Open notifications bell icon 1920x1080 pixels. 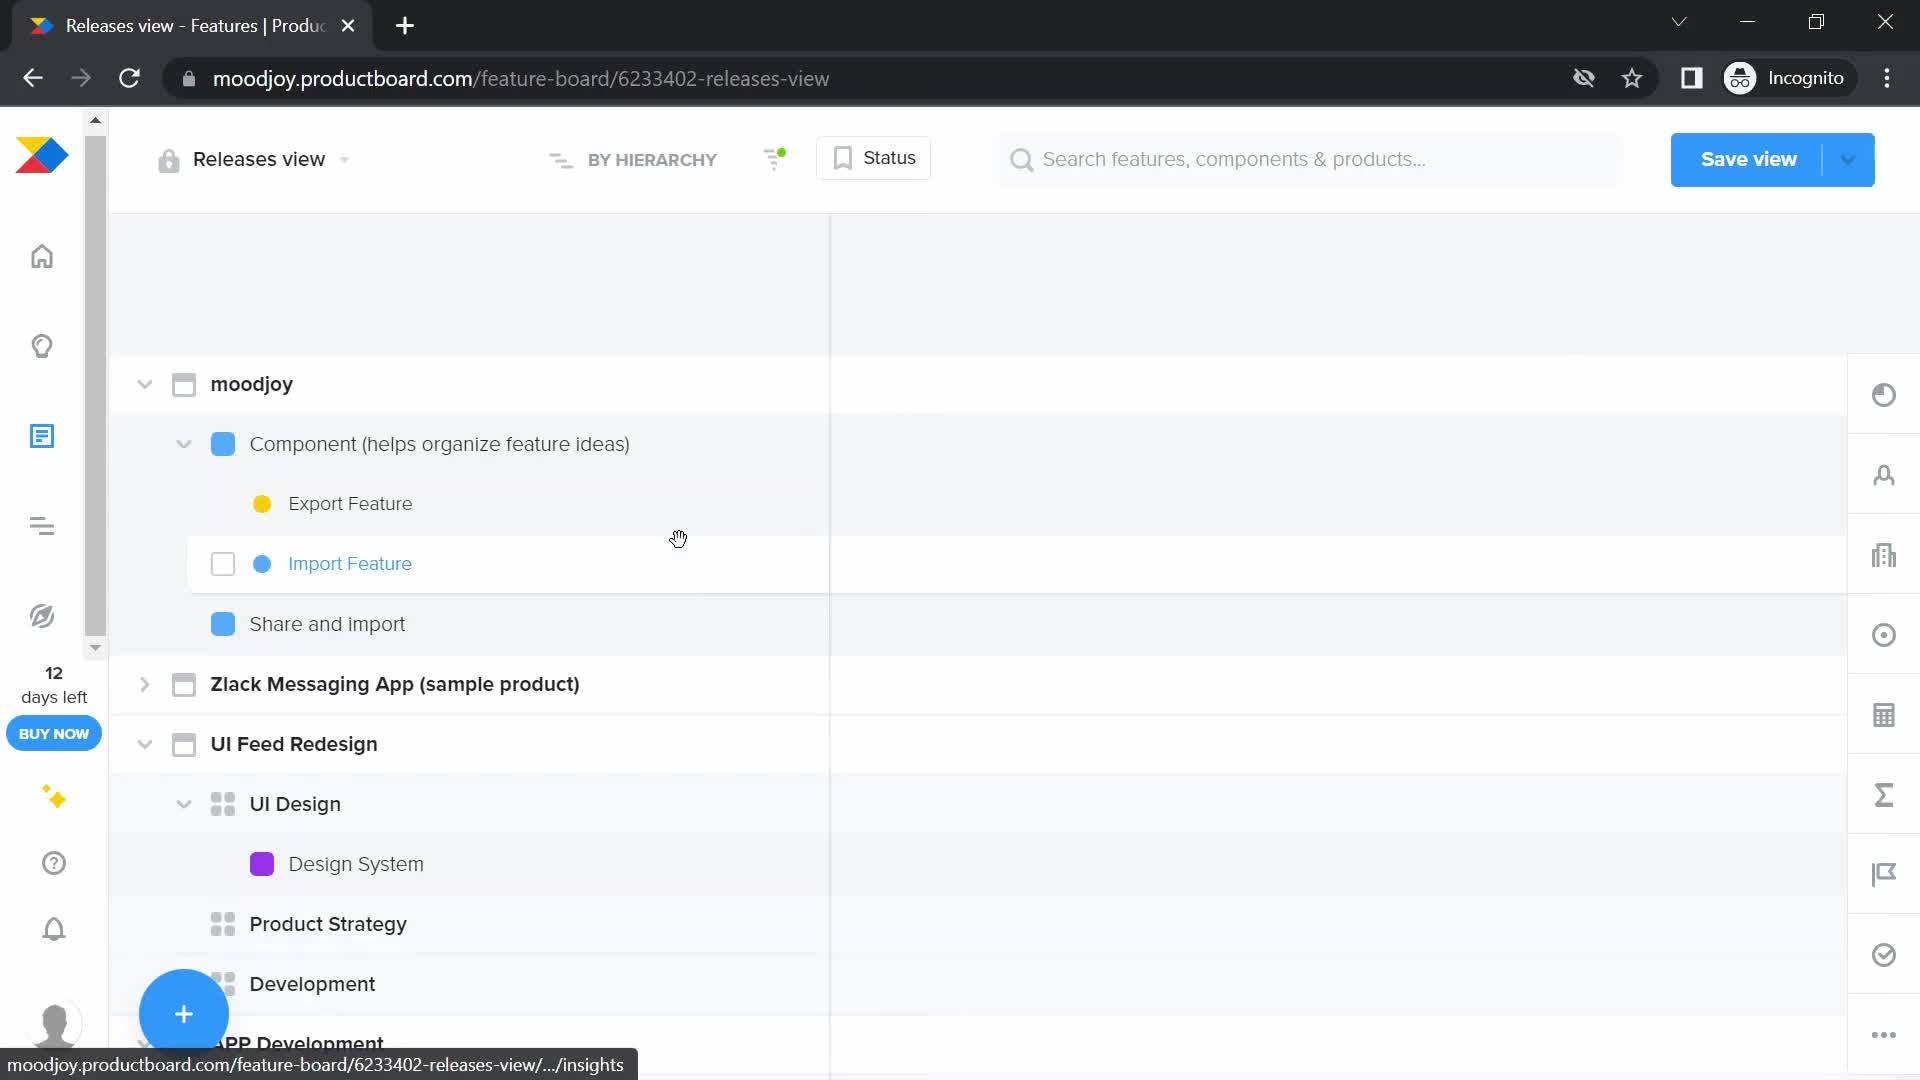click(54, 929)
